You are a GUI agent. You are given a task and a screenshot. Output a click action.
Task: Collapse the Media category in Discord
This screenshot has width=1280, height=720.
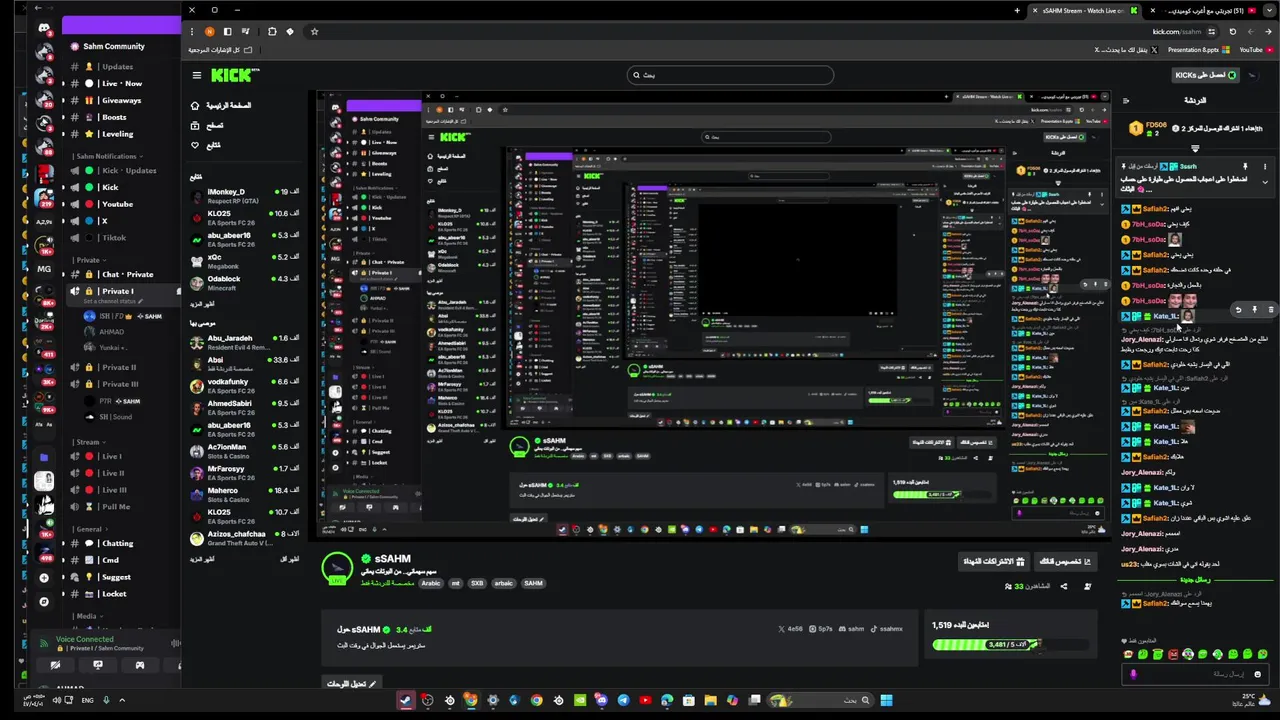coord(88,616)
